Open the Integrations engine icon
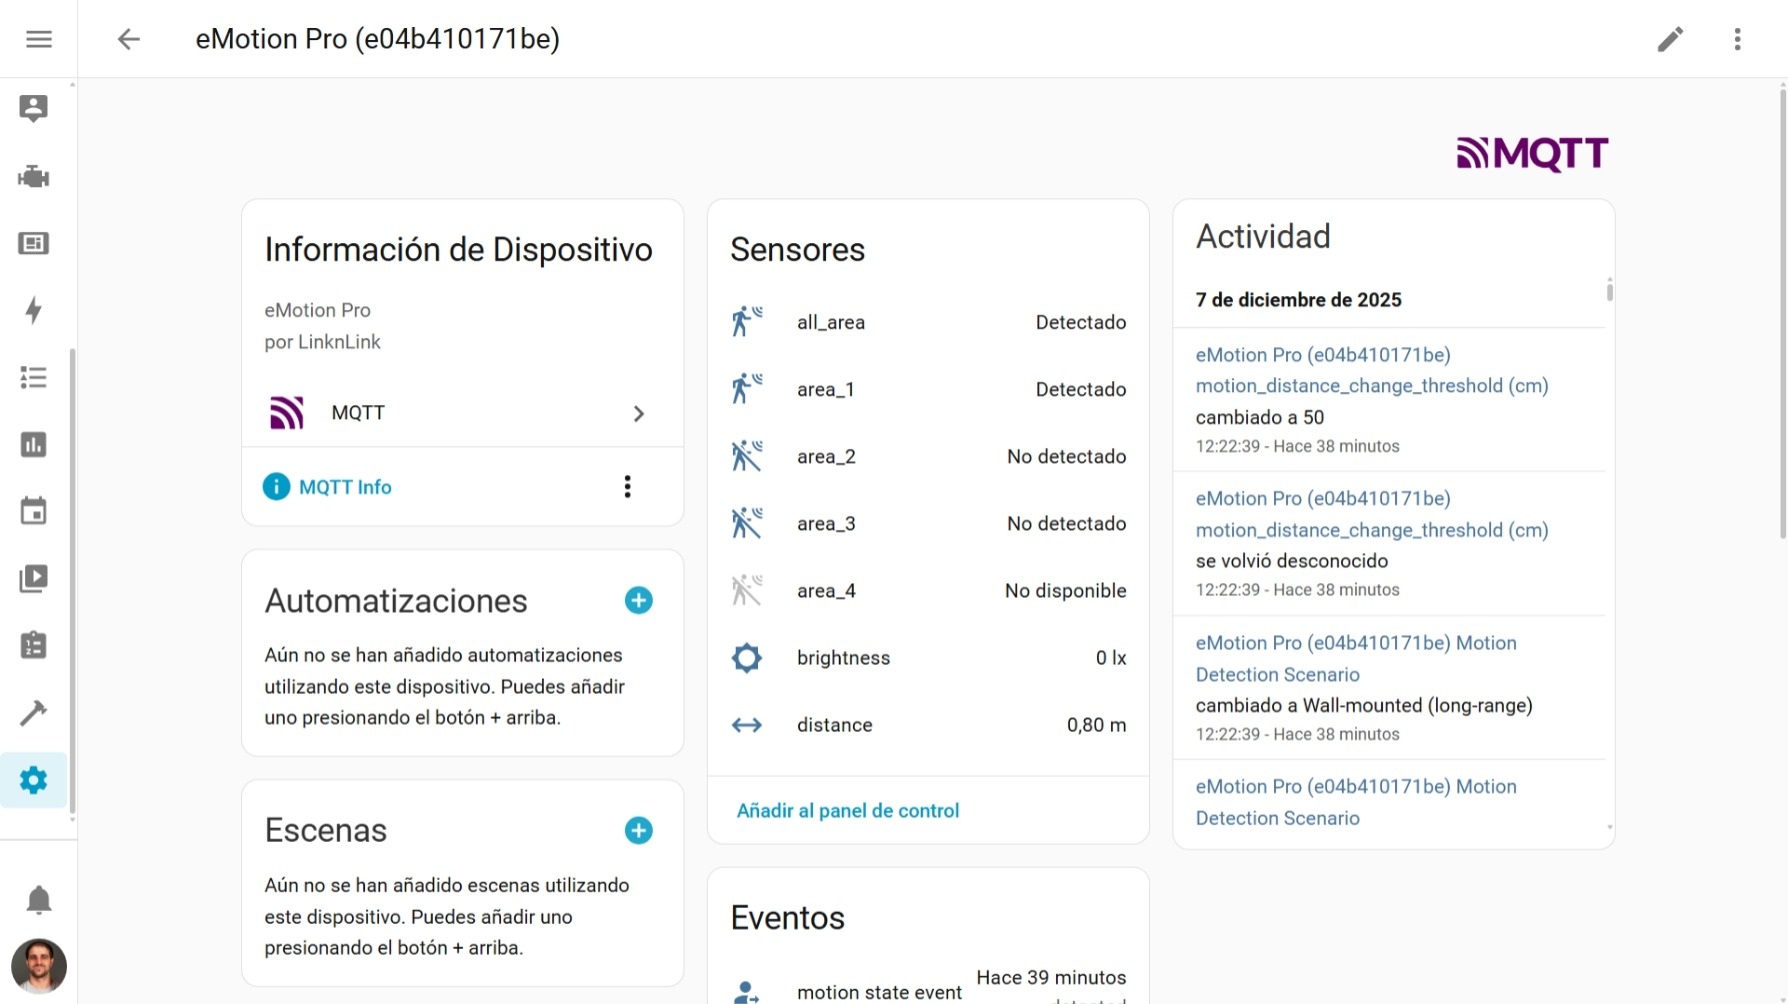 (x=33, y=176)
